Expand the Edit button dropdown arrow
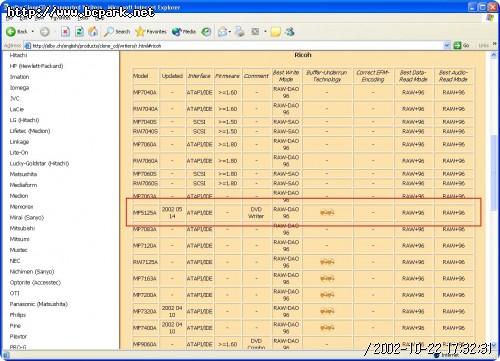This screenshot has height=361, width=500. 265,32
